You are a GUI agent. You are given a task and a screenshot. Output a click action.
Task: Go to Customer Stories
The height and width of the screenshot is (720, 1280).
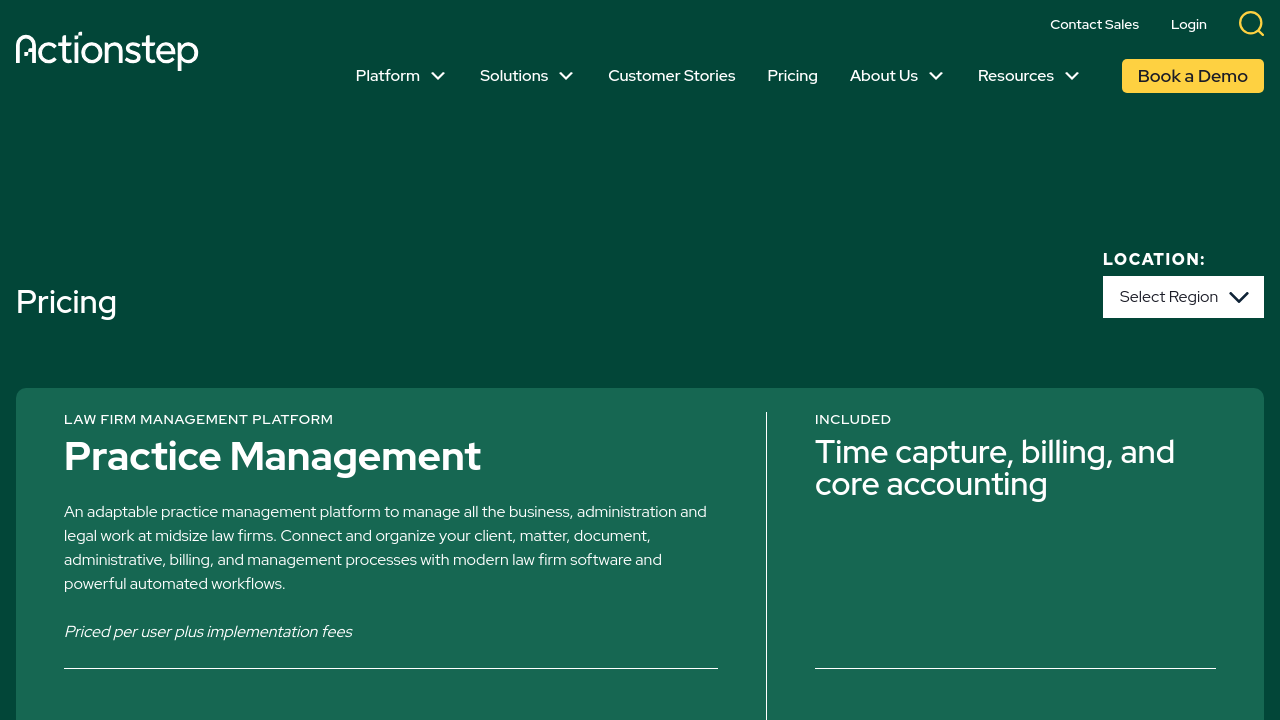[x=671, y=76]
